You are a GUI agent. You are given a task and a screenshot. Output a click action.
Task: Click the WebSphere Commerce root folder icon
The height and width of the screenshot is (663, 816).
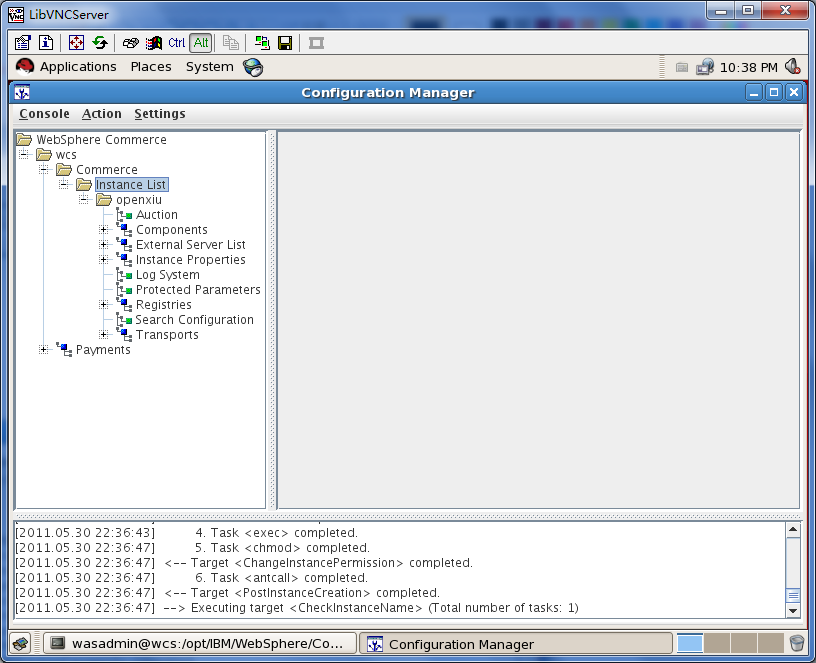[24, 139]
